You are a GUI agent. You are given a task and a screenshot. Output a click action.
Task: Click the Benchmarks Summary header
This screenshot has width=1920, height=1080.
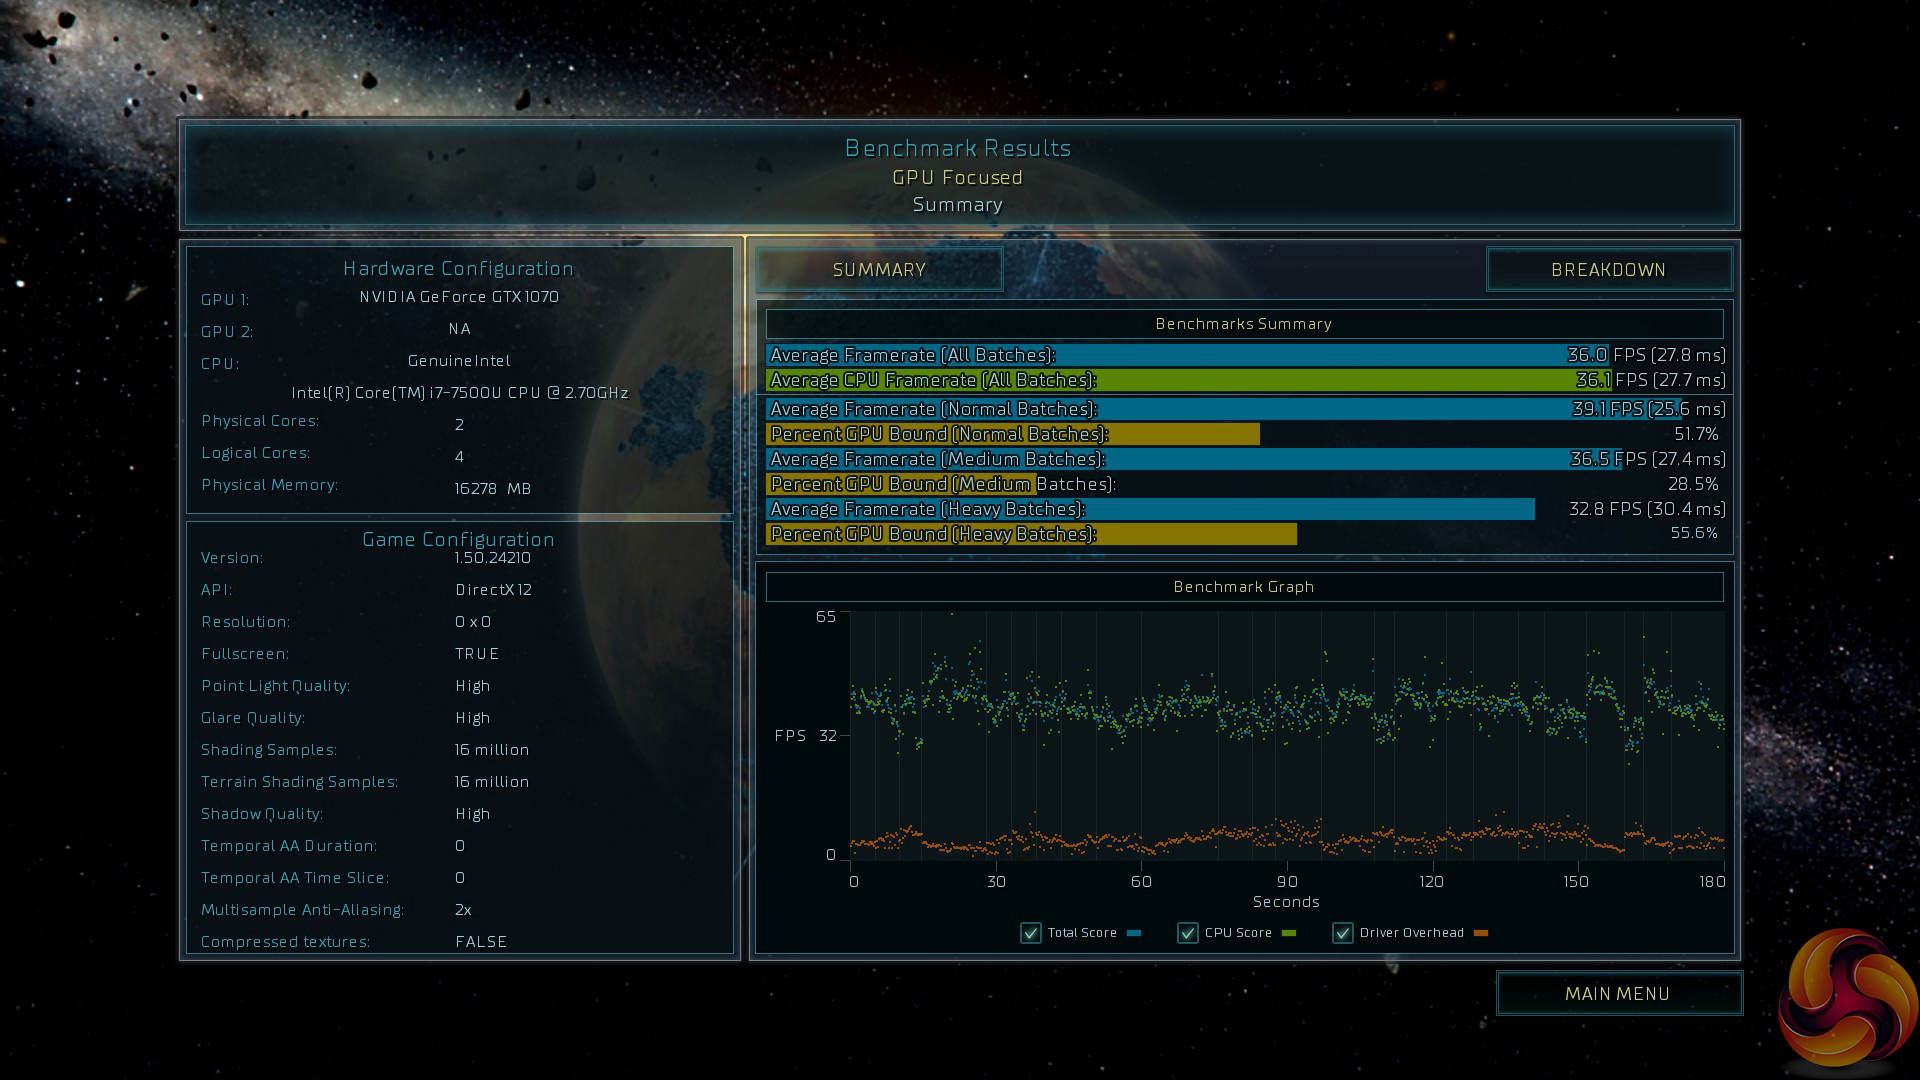(1243, 324)
